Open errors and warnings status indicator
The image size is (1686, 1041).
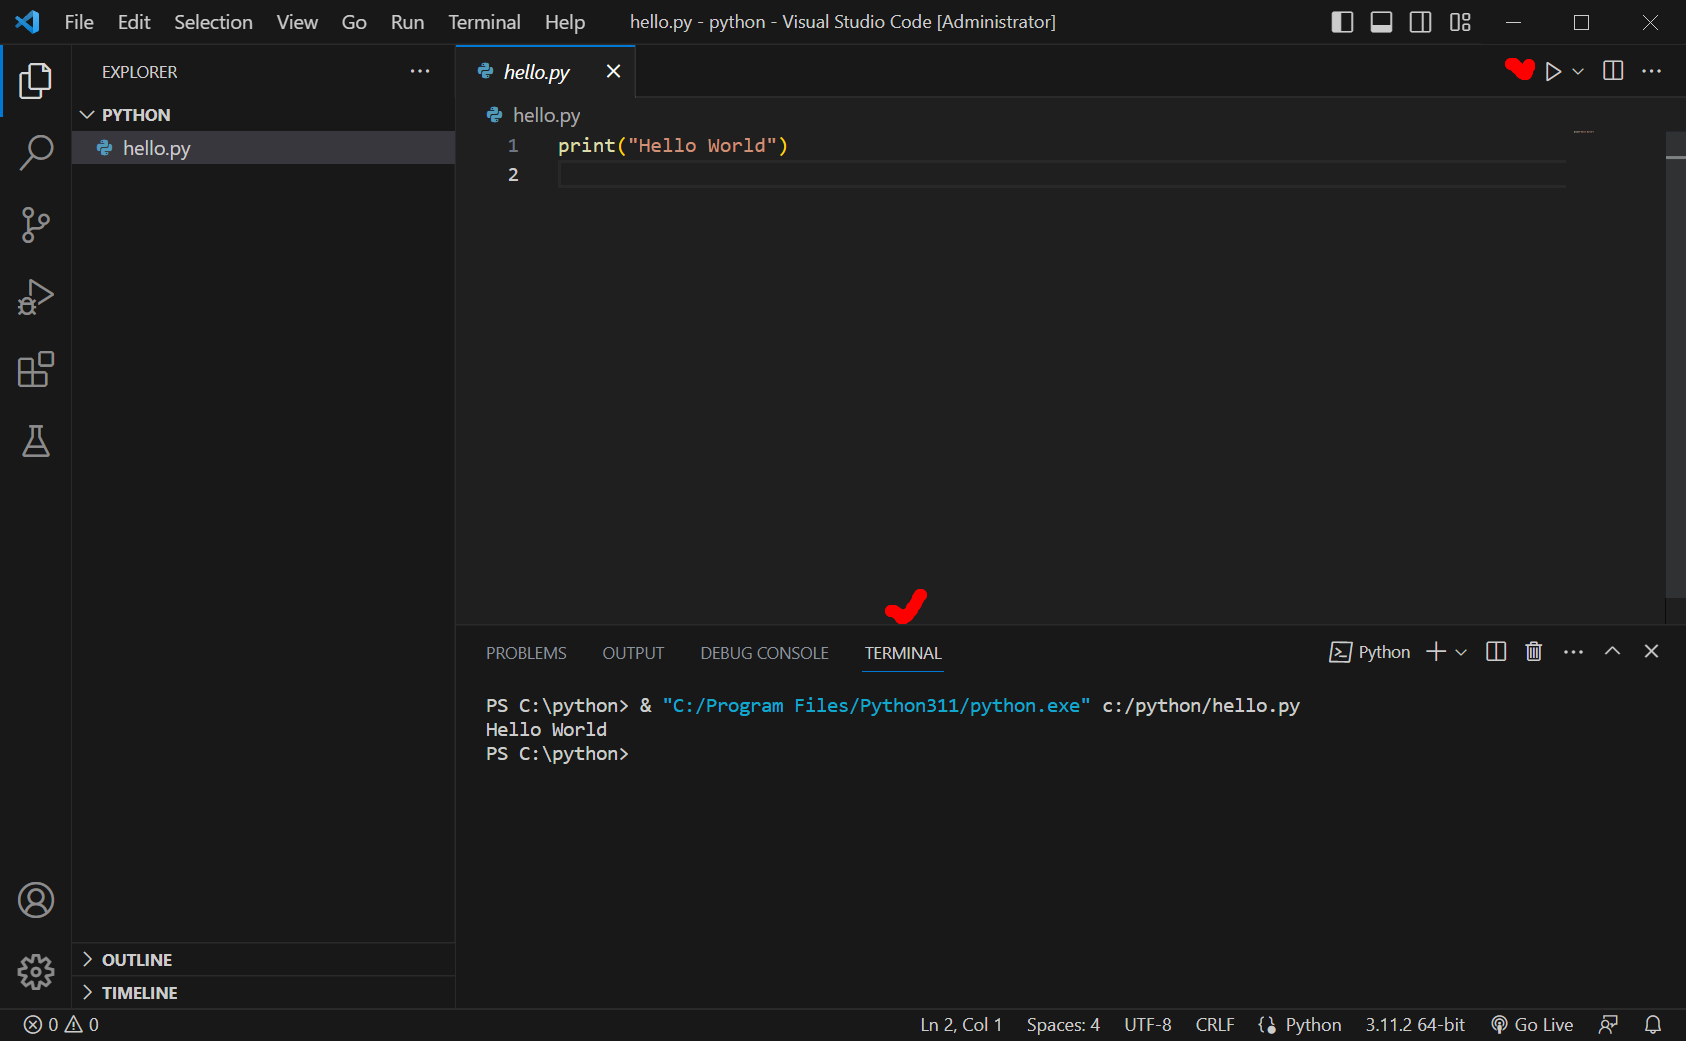(61, 1025)
